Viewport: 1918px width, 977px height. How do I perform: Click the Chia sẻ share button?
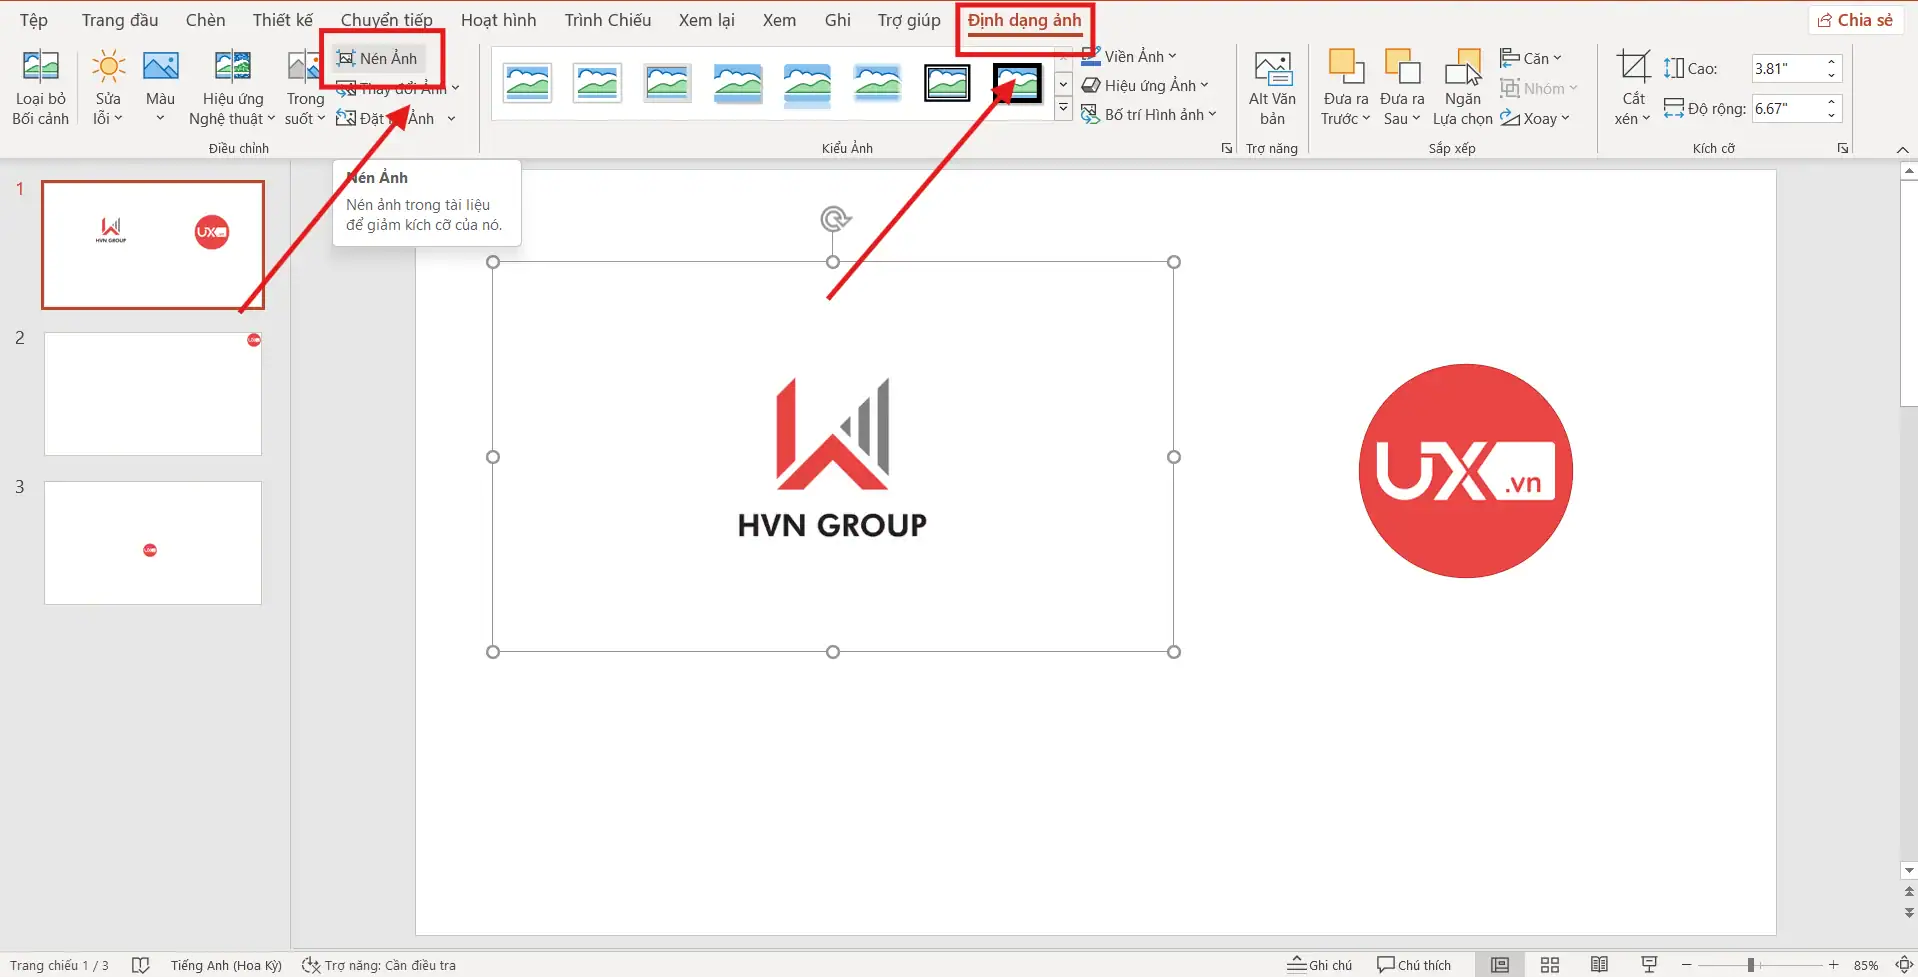click(x=1855, y=20)
